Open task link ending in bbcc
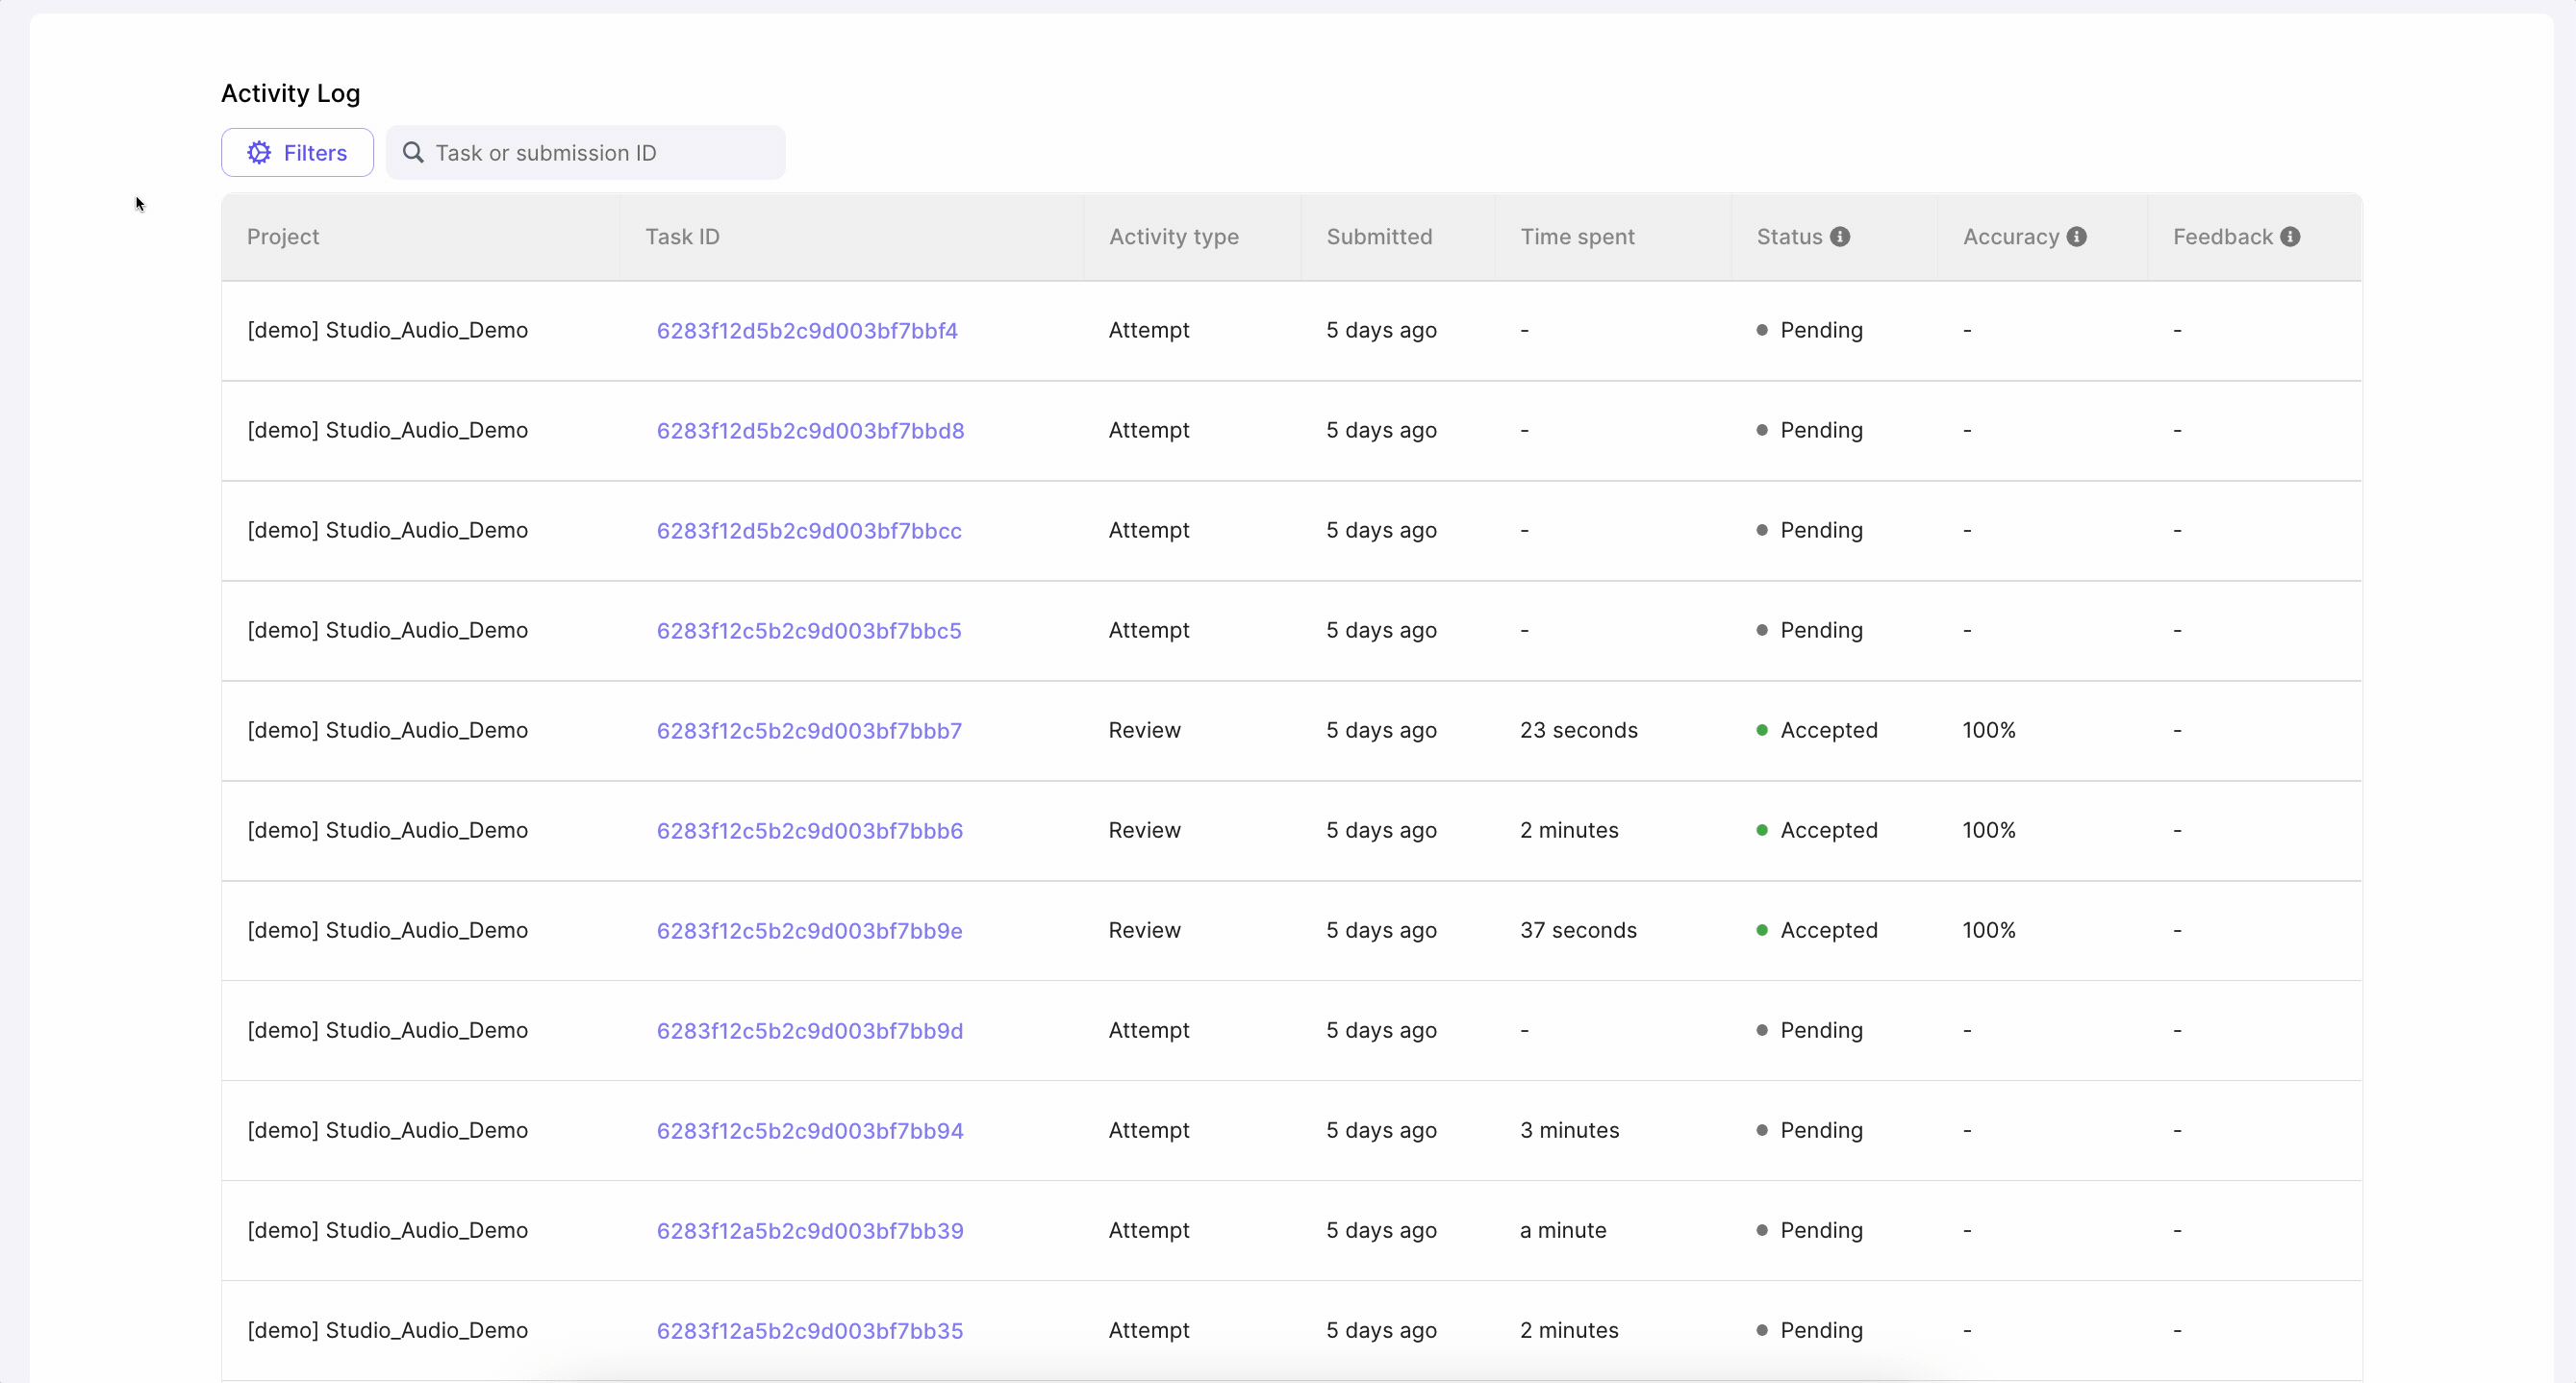This screenshot has height=1383, width=2576. [x=808, y=531]
